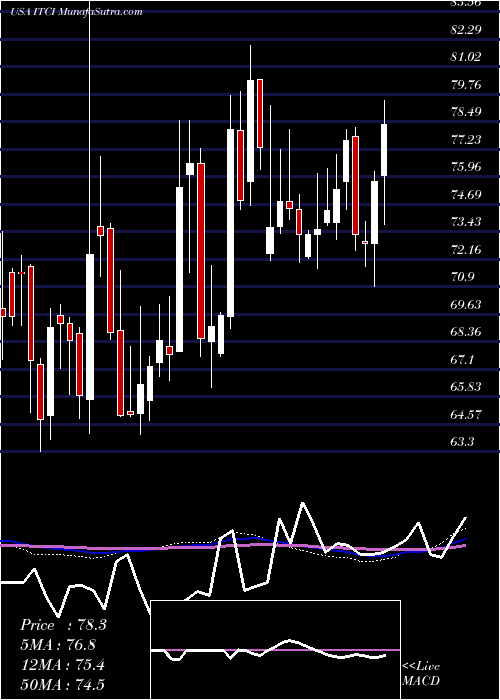The width and height of the screenshot is (500, 700).
Task: Select the 72.16 price axis label
Action: [x=467, y=249]
